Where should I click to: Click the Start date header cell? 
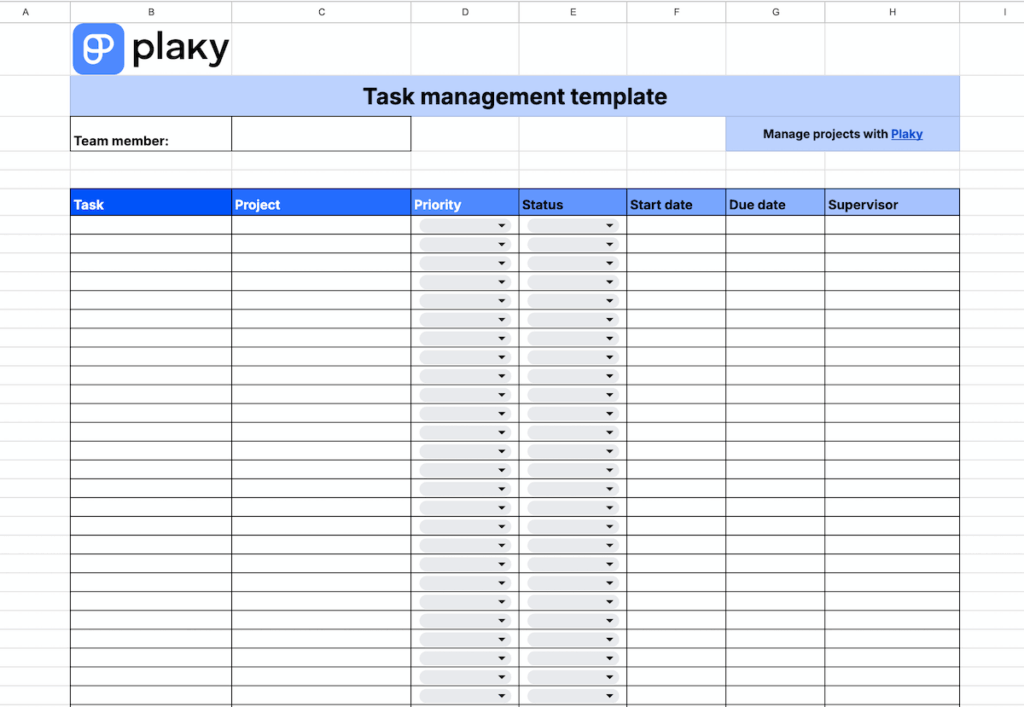pos(674,203)
